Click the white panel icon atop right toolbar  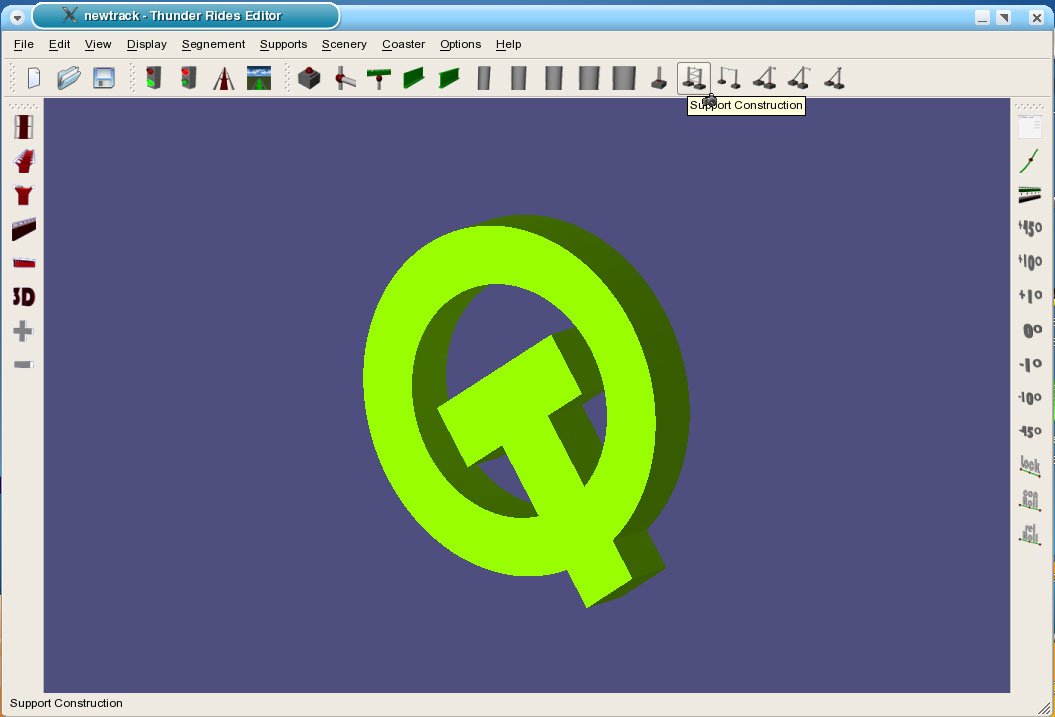pos(1029,127)
